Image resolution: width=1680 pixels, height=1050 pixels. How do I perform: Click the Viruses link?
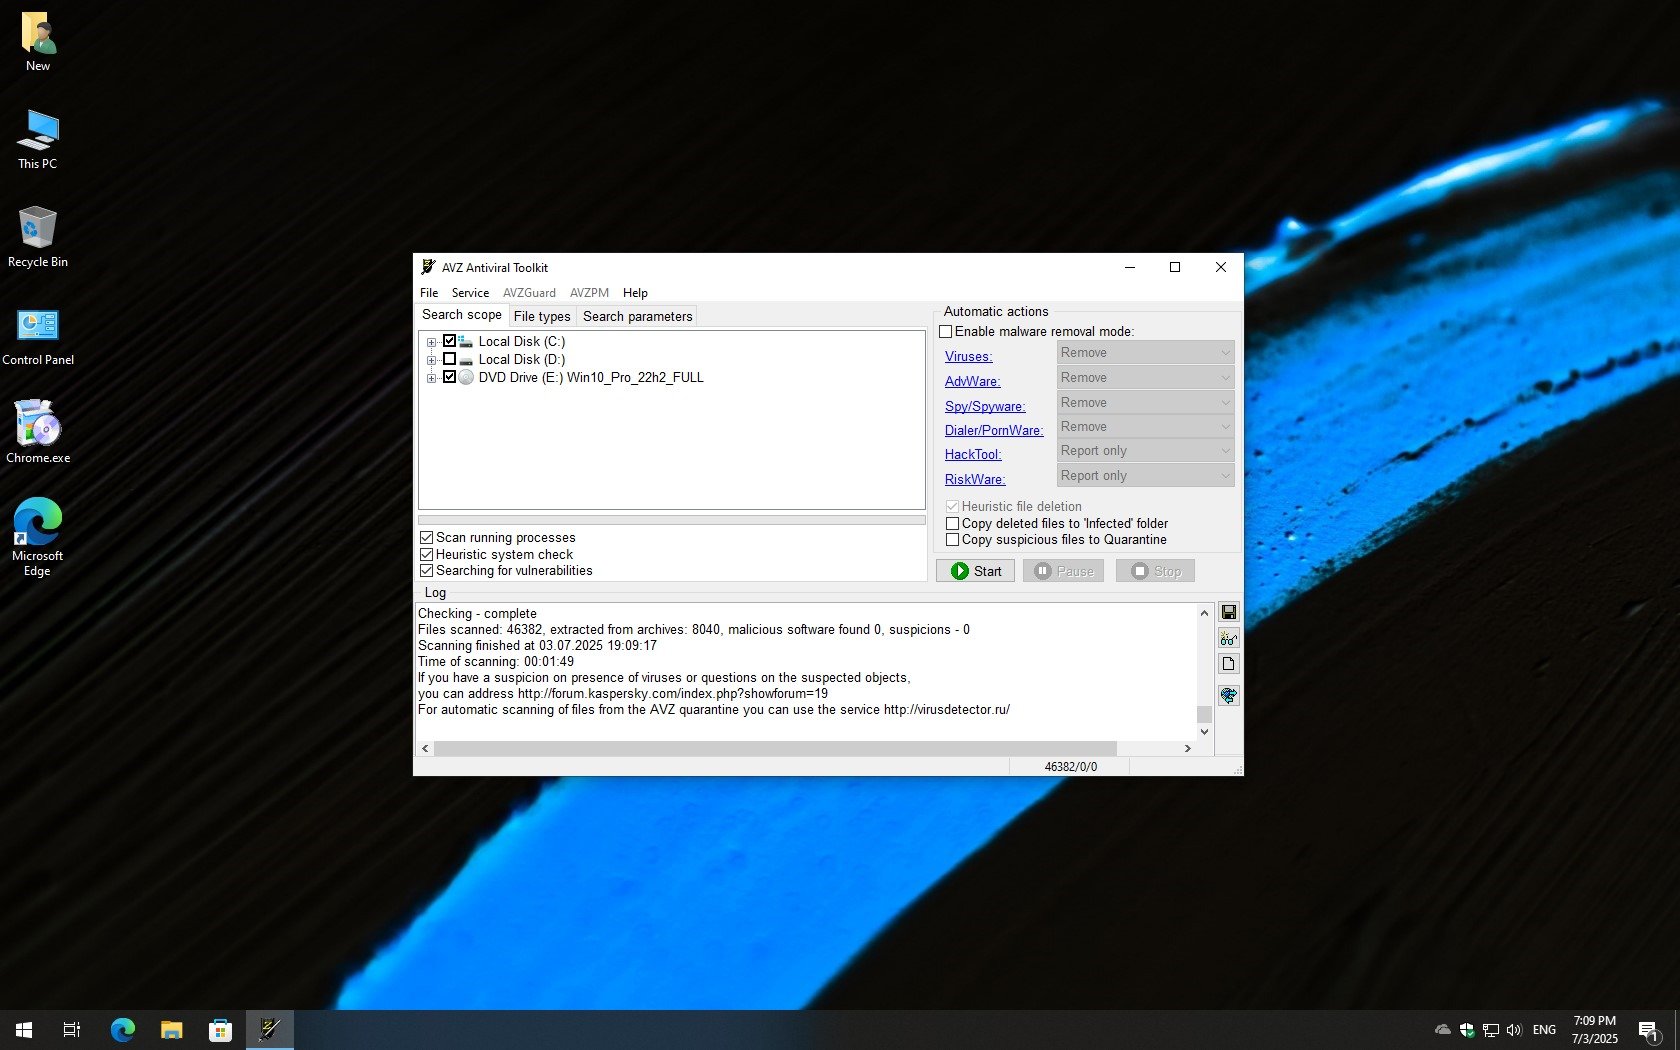pos(968,357)
